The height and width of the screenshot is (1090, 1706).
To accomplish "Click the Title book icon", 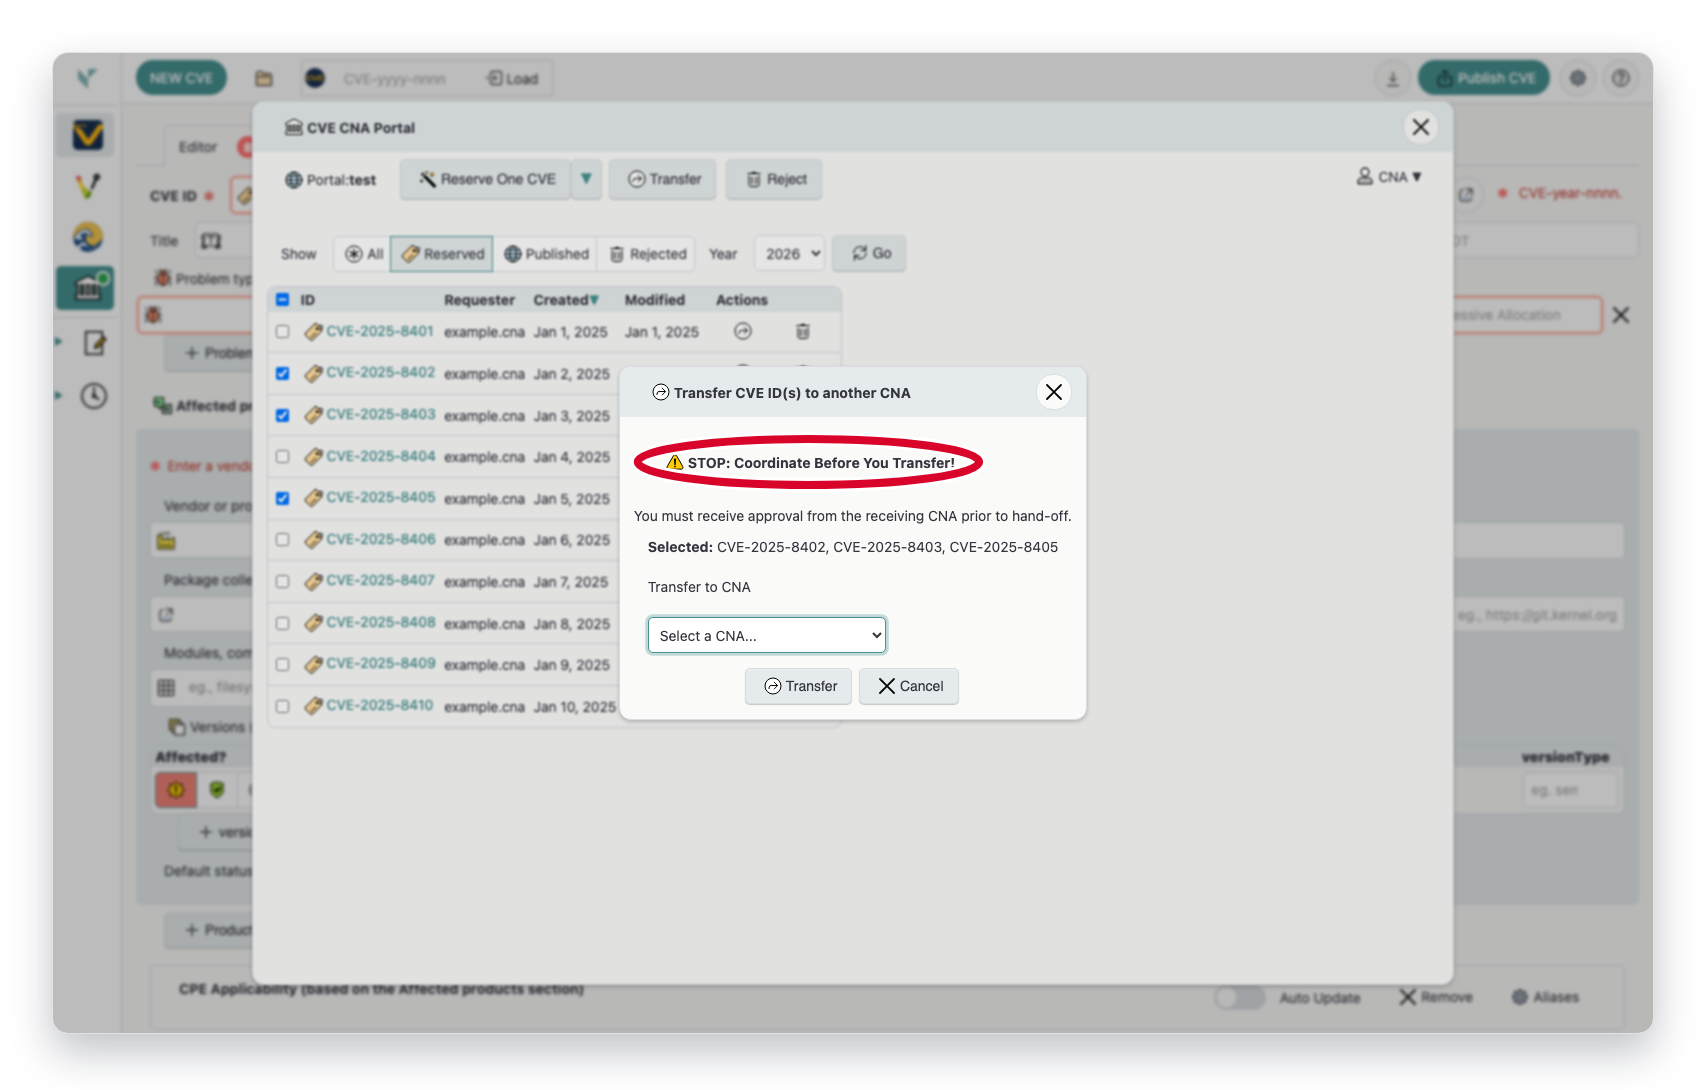I will click(x=211, y=241).
